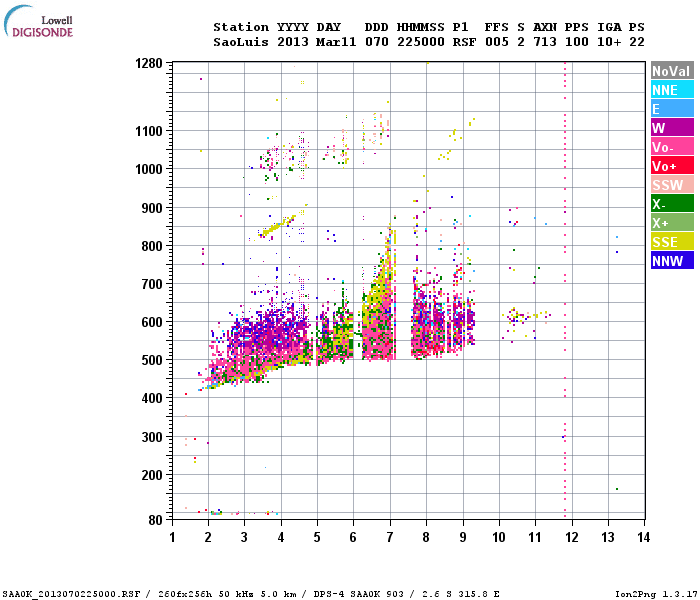Click frequency axis label 13

tap(608, 537)
